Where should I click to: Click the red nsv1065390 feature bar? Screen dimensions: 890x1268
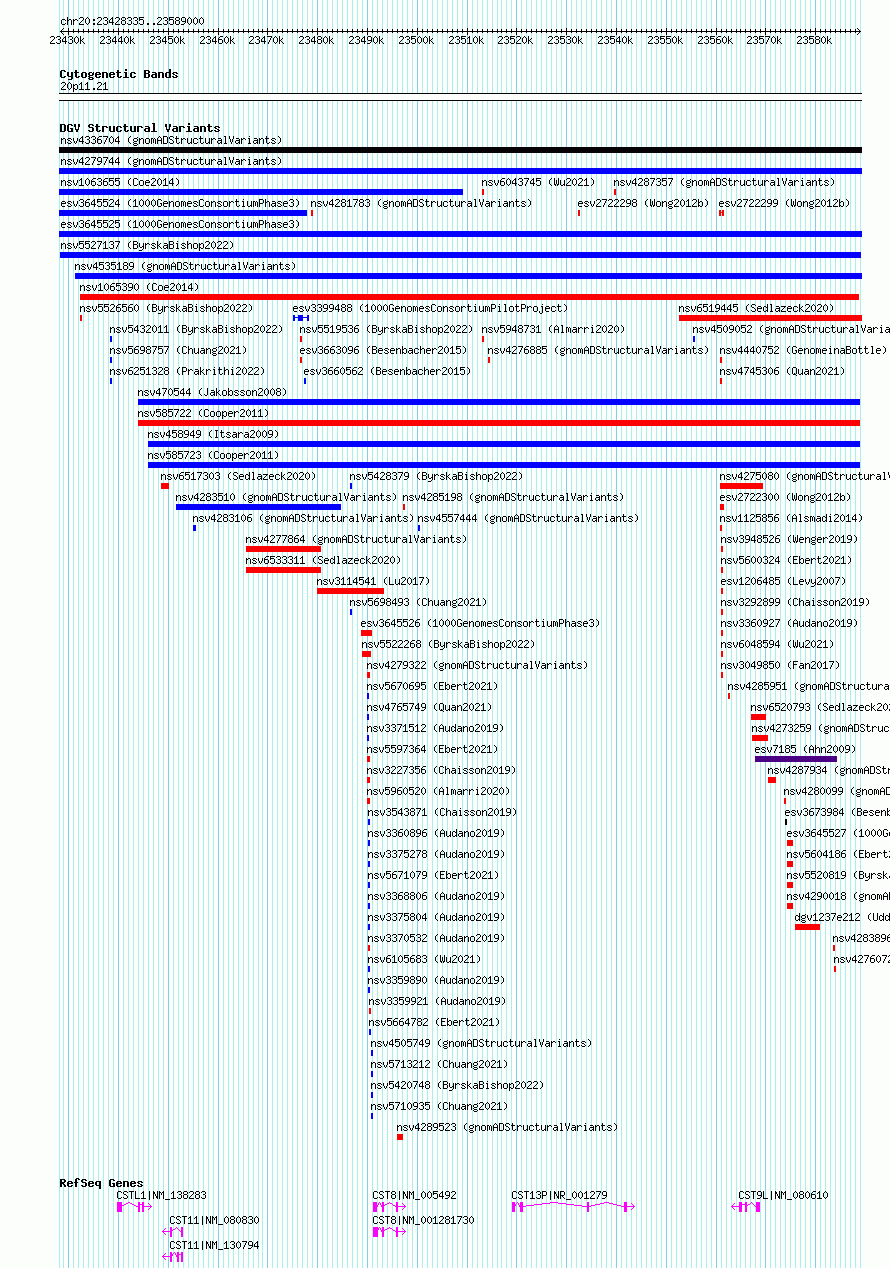click(x=469, y=297)
